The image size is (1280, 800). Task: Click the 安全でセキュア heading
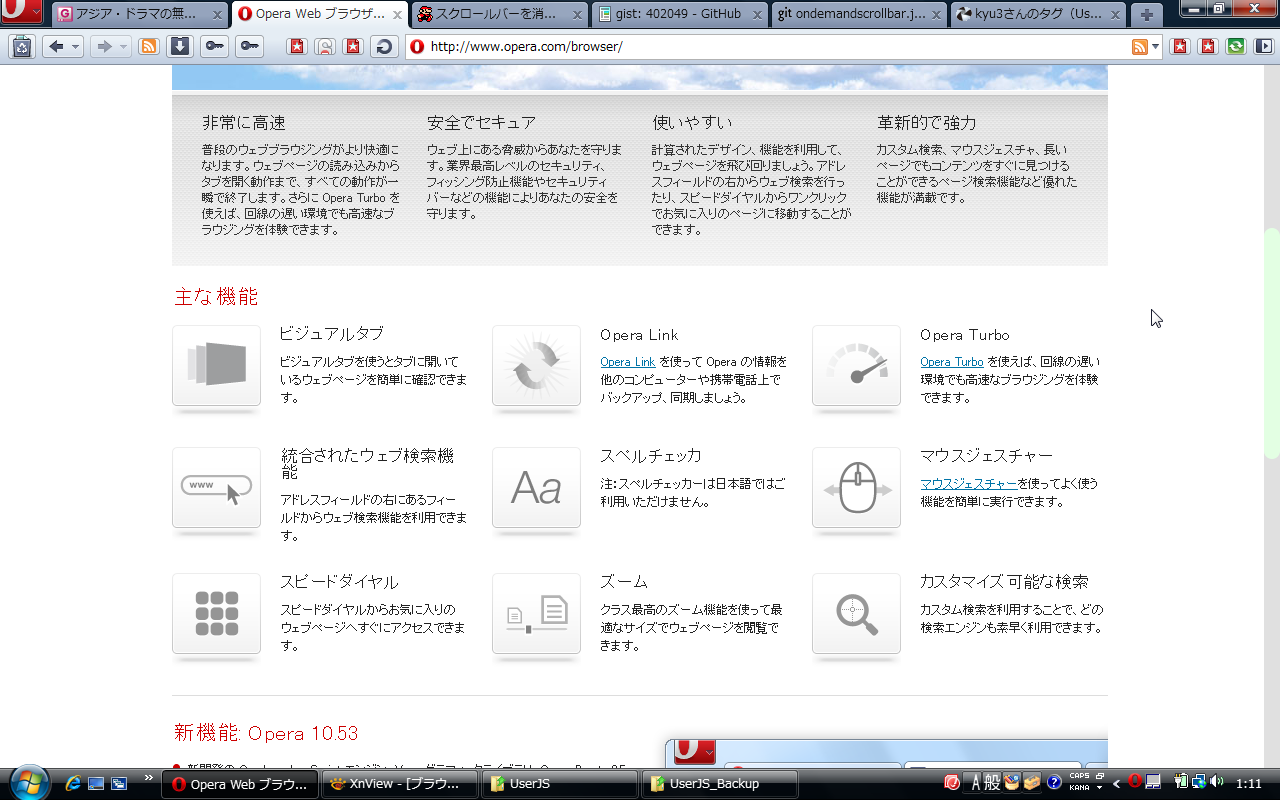tap(482, 123)
